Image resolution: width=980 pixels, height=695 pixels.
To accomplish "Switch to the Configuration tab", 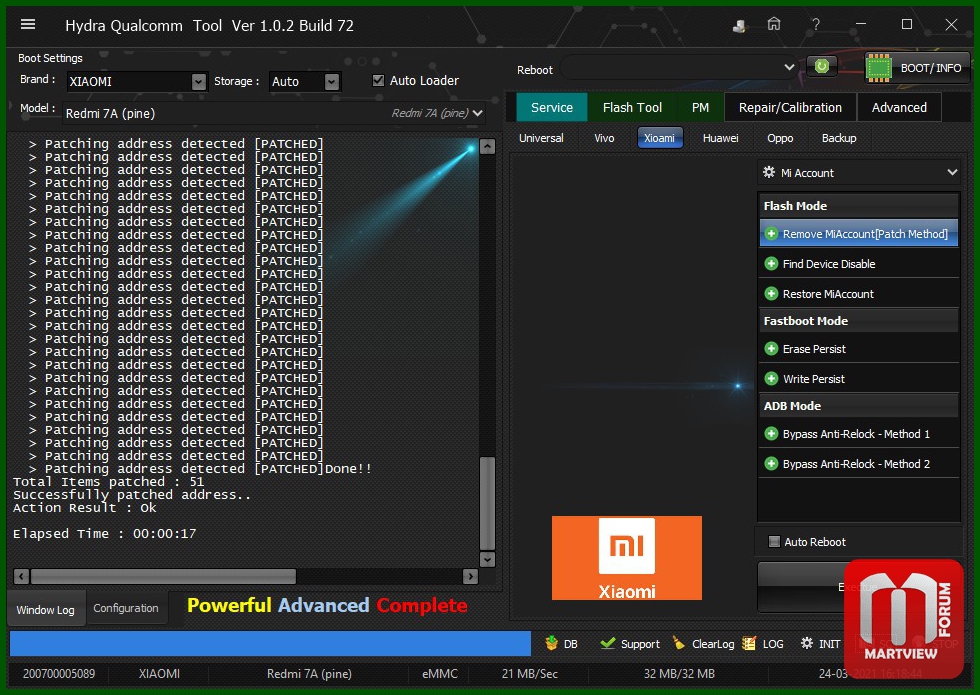I will tap(126, 608).
